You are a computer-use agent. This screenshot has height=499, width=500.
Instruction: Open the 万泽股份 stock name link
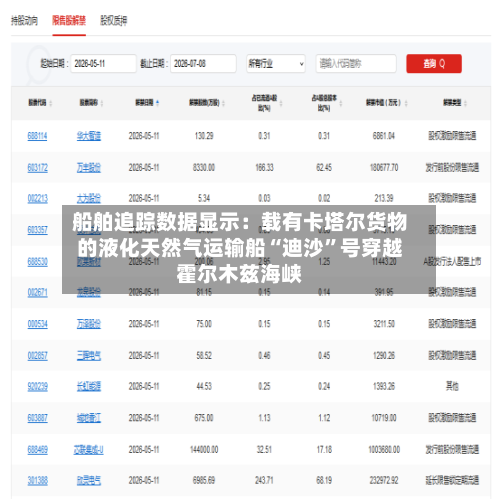click(x=89, y=324)
